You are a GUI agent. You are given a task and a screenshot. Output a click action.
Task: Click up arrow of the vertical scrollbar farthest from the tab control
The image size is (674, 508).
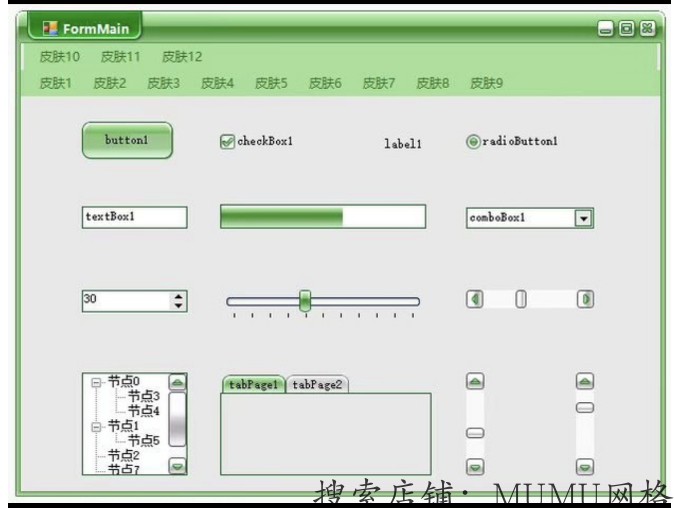[x=585, y=381]
